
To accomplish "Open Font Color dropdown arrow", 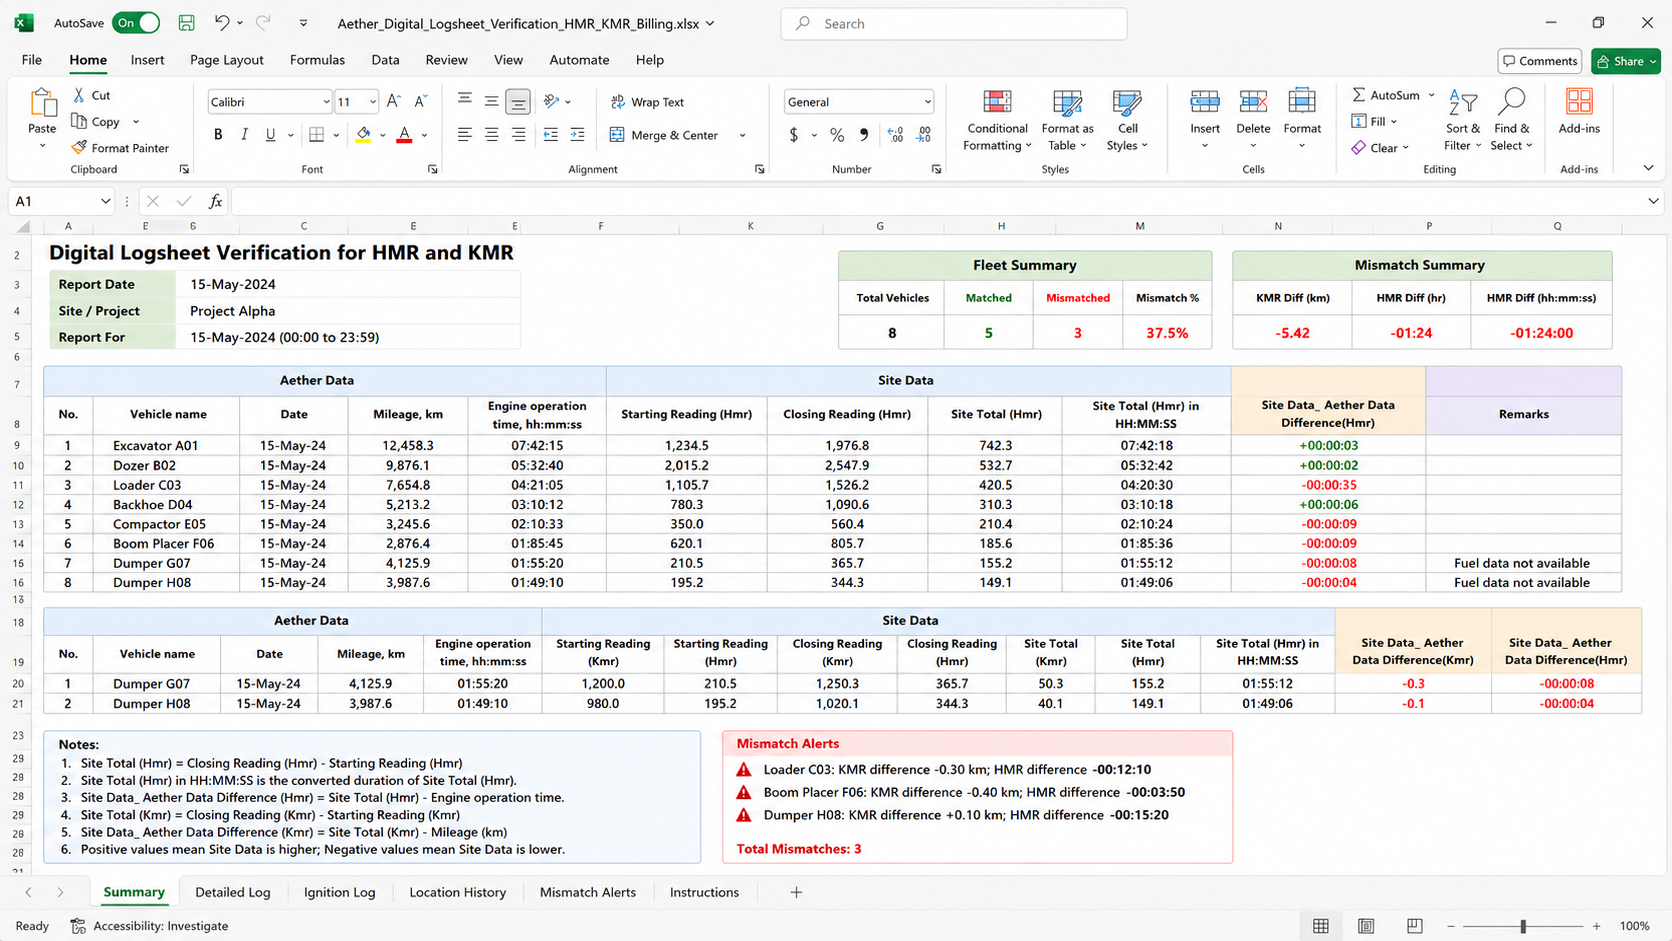I will click(424, 135).
